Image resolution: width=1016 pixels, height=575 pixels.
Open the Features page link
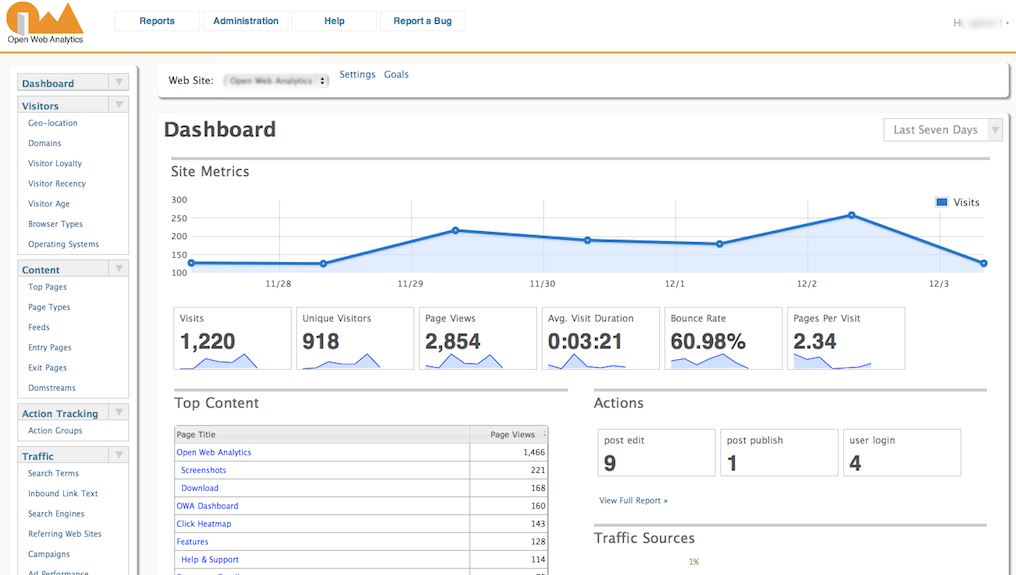[x=192, y=541]
